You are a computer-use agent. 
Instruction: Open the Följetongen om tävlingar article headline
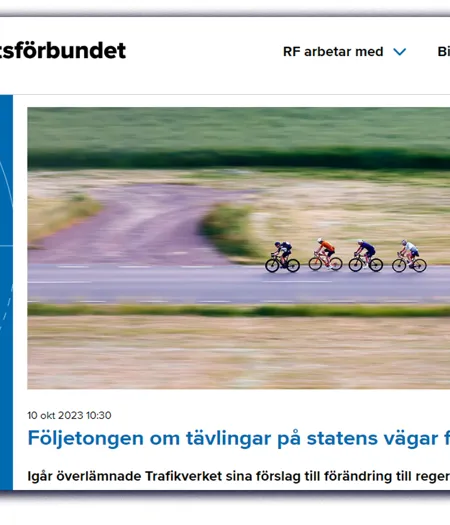(x=239, y=438)
